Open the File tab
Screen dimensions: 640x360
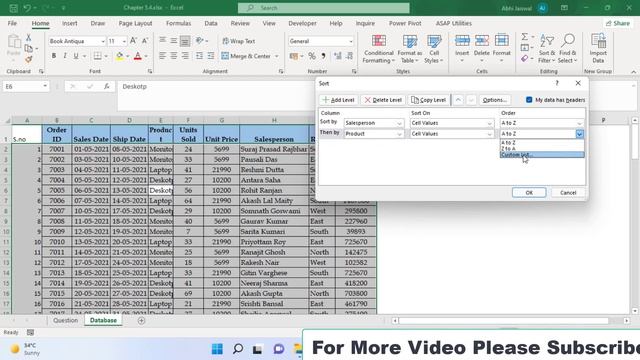coord(12,23)
